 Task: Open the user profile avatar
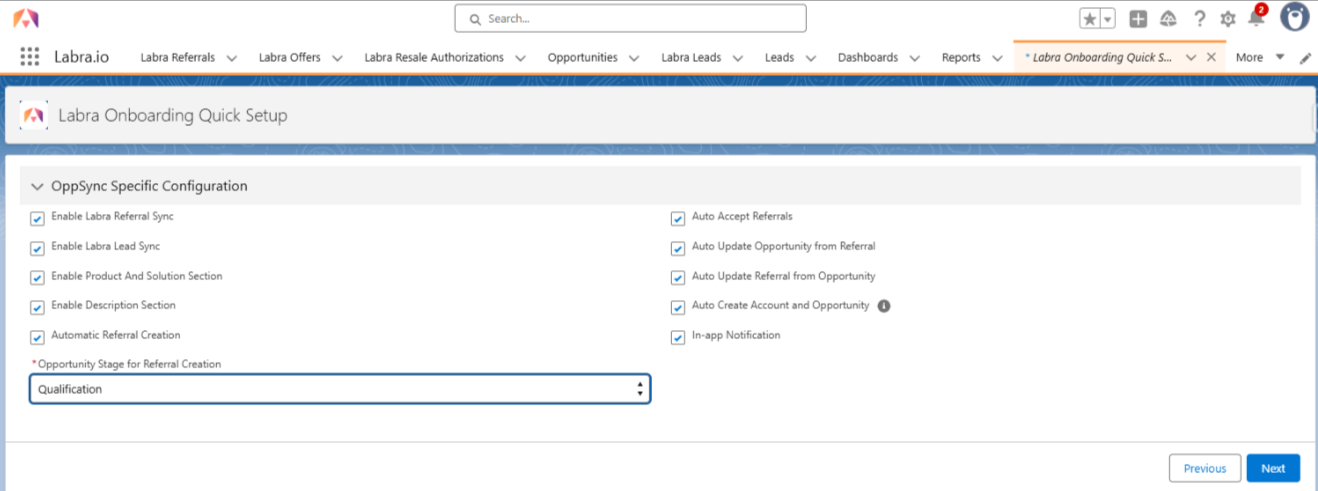(x=1295, y=17)
